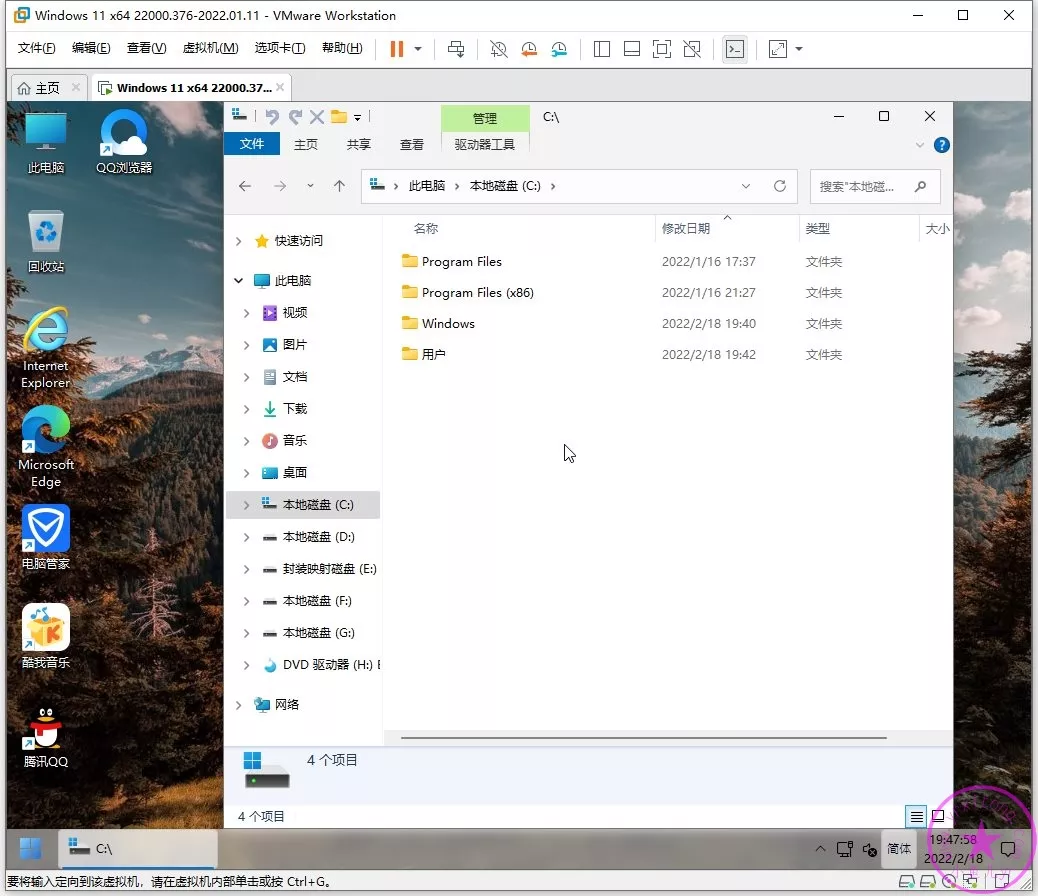Switch to large icons view toggle
Image resolution: width=1038 pixels, height=896 pixels.
pos(938,817)
